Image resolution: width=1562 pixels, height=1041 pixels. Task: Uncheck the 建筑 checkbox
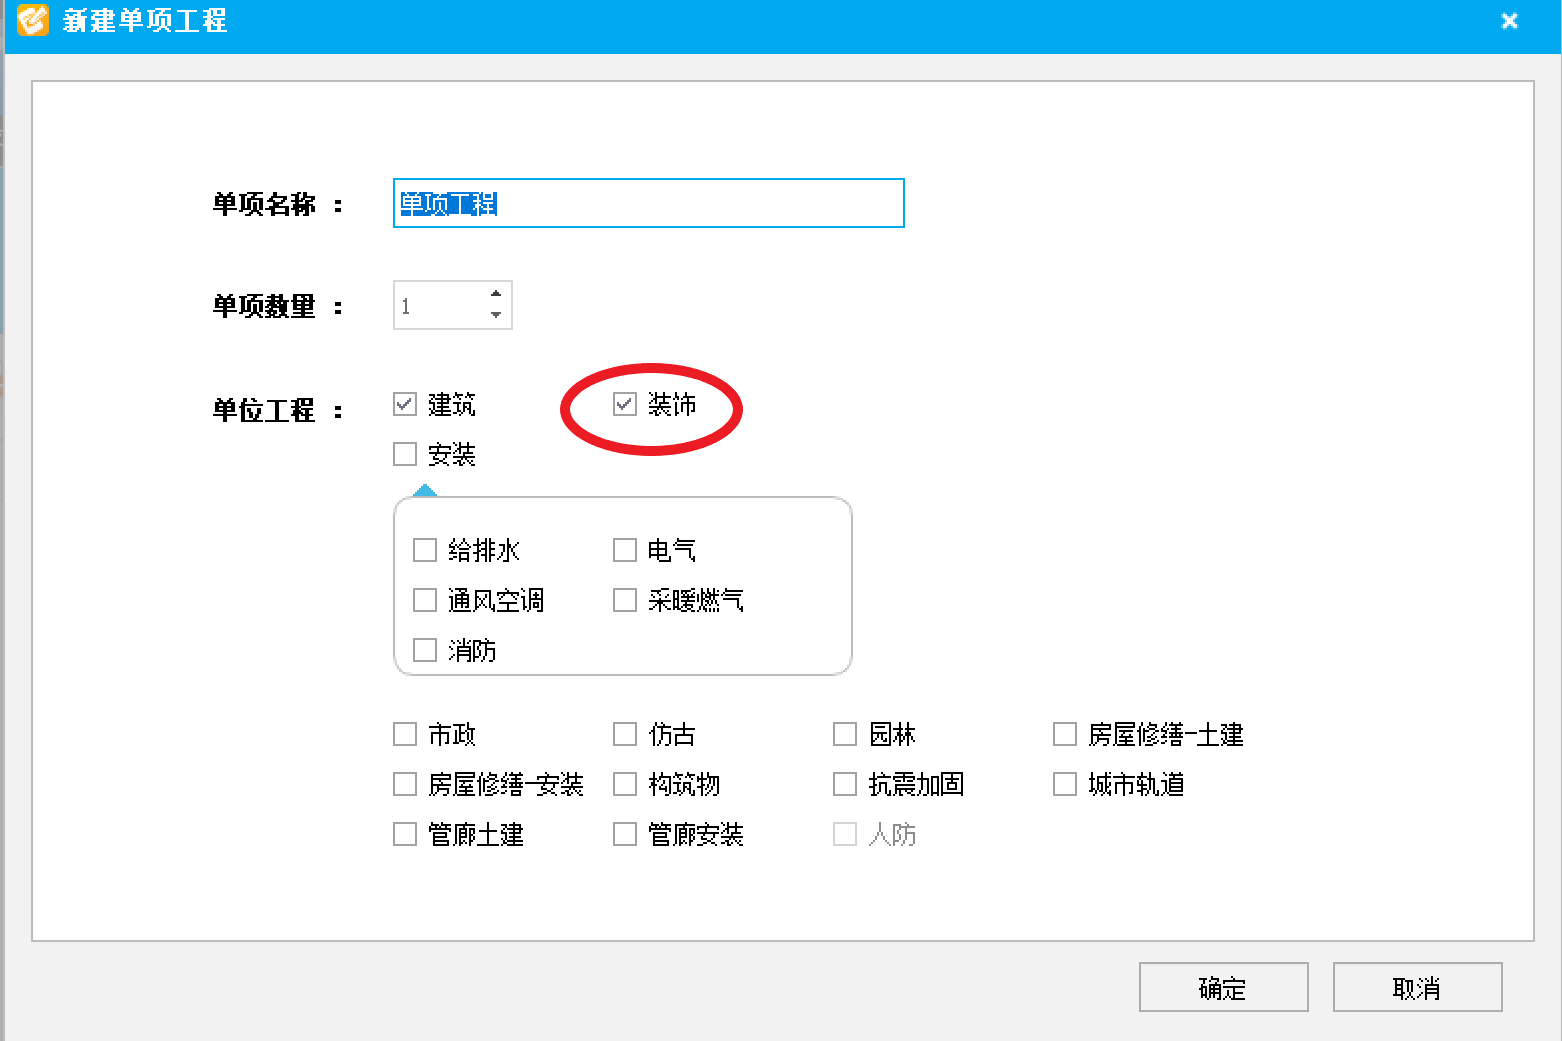[x=405, y=404]
